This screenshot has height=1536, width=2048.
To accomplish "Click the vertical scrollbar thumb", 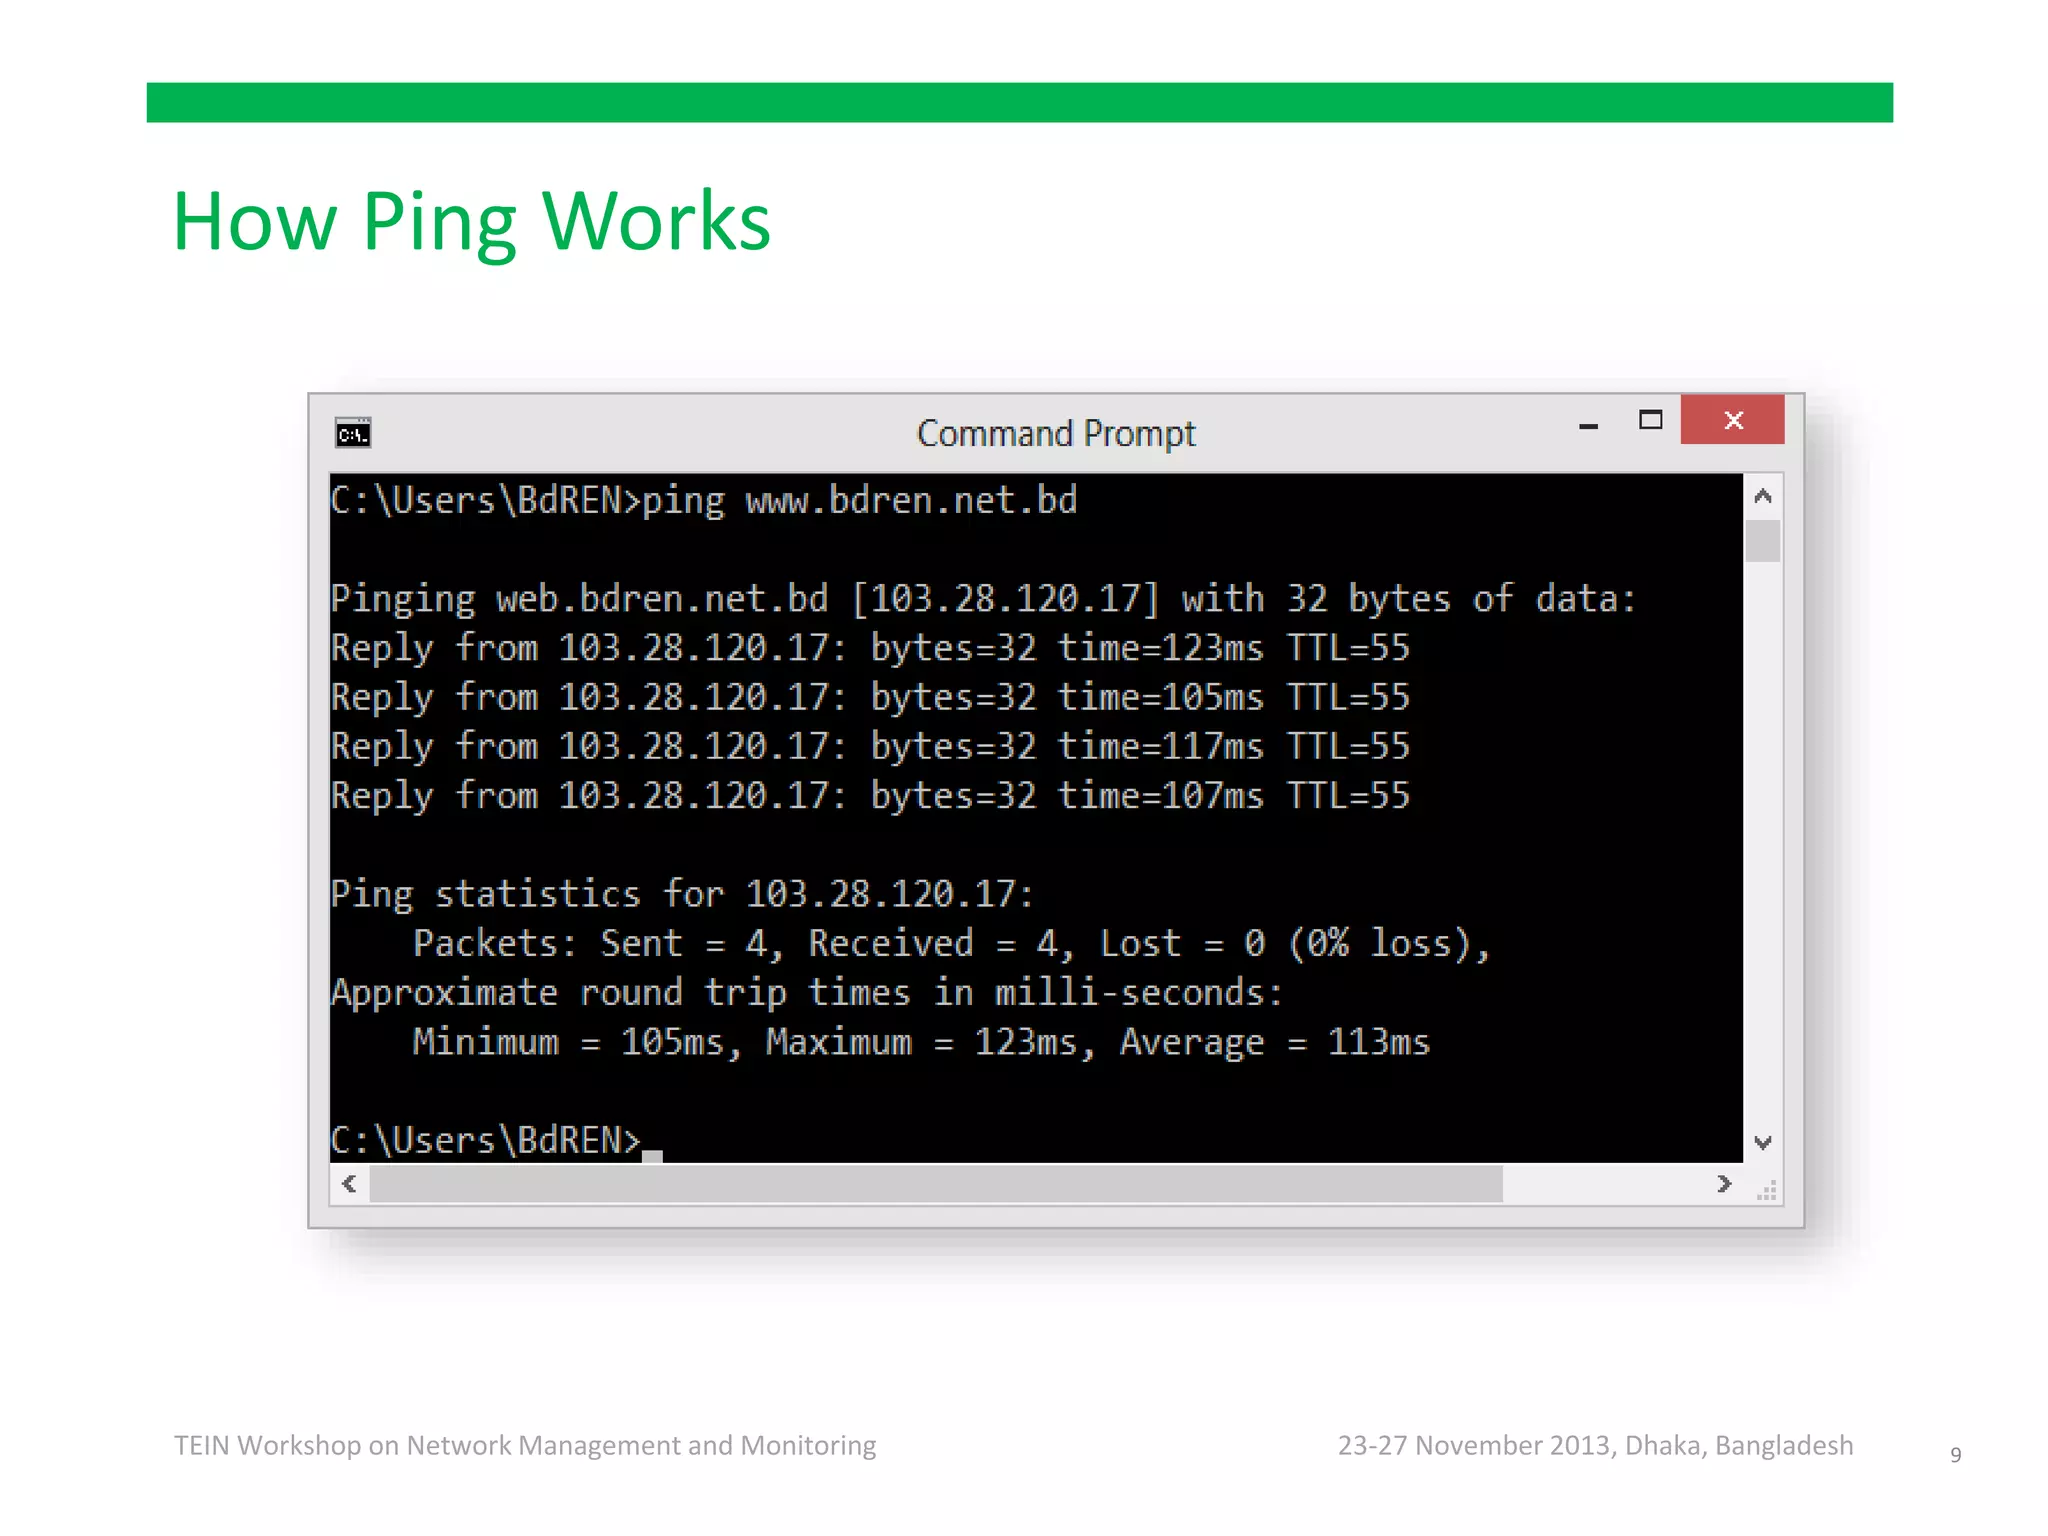I will point(1763,541).
